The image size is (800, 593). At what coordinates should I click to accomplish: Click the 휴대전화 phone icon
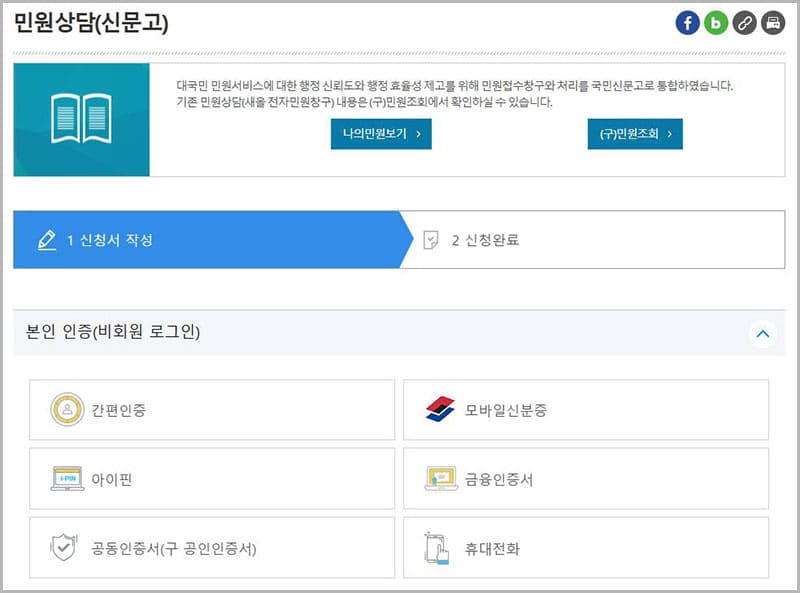click(438, 548)
